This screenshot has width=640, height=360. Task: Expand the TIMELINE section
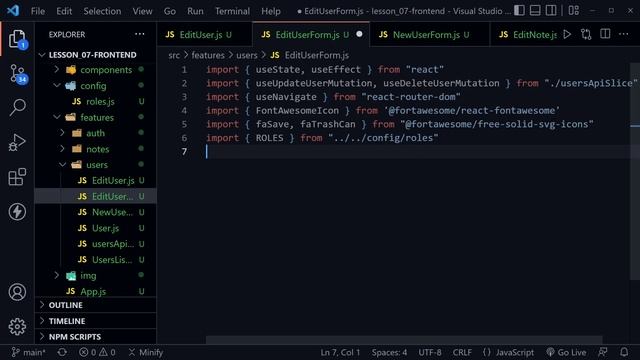(x=96, y=321)
